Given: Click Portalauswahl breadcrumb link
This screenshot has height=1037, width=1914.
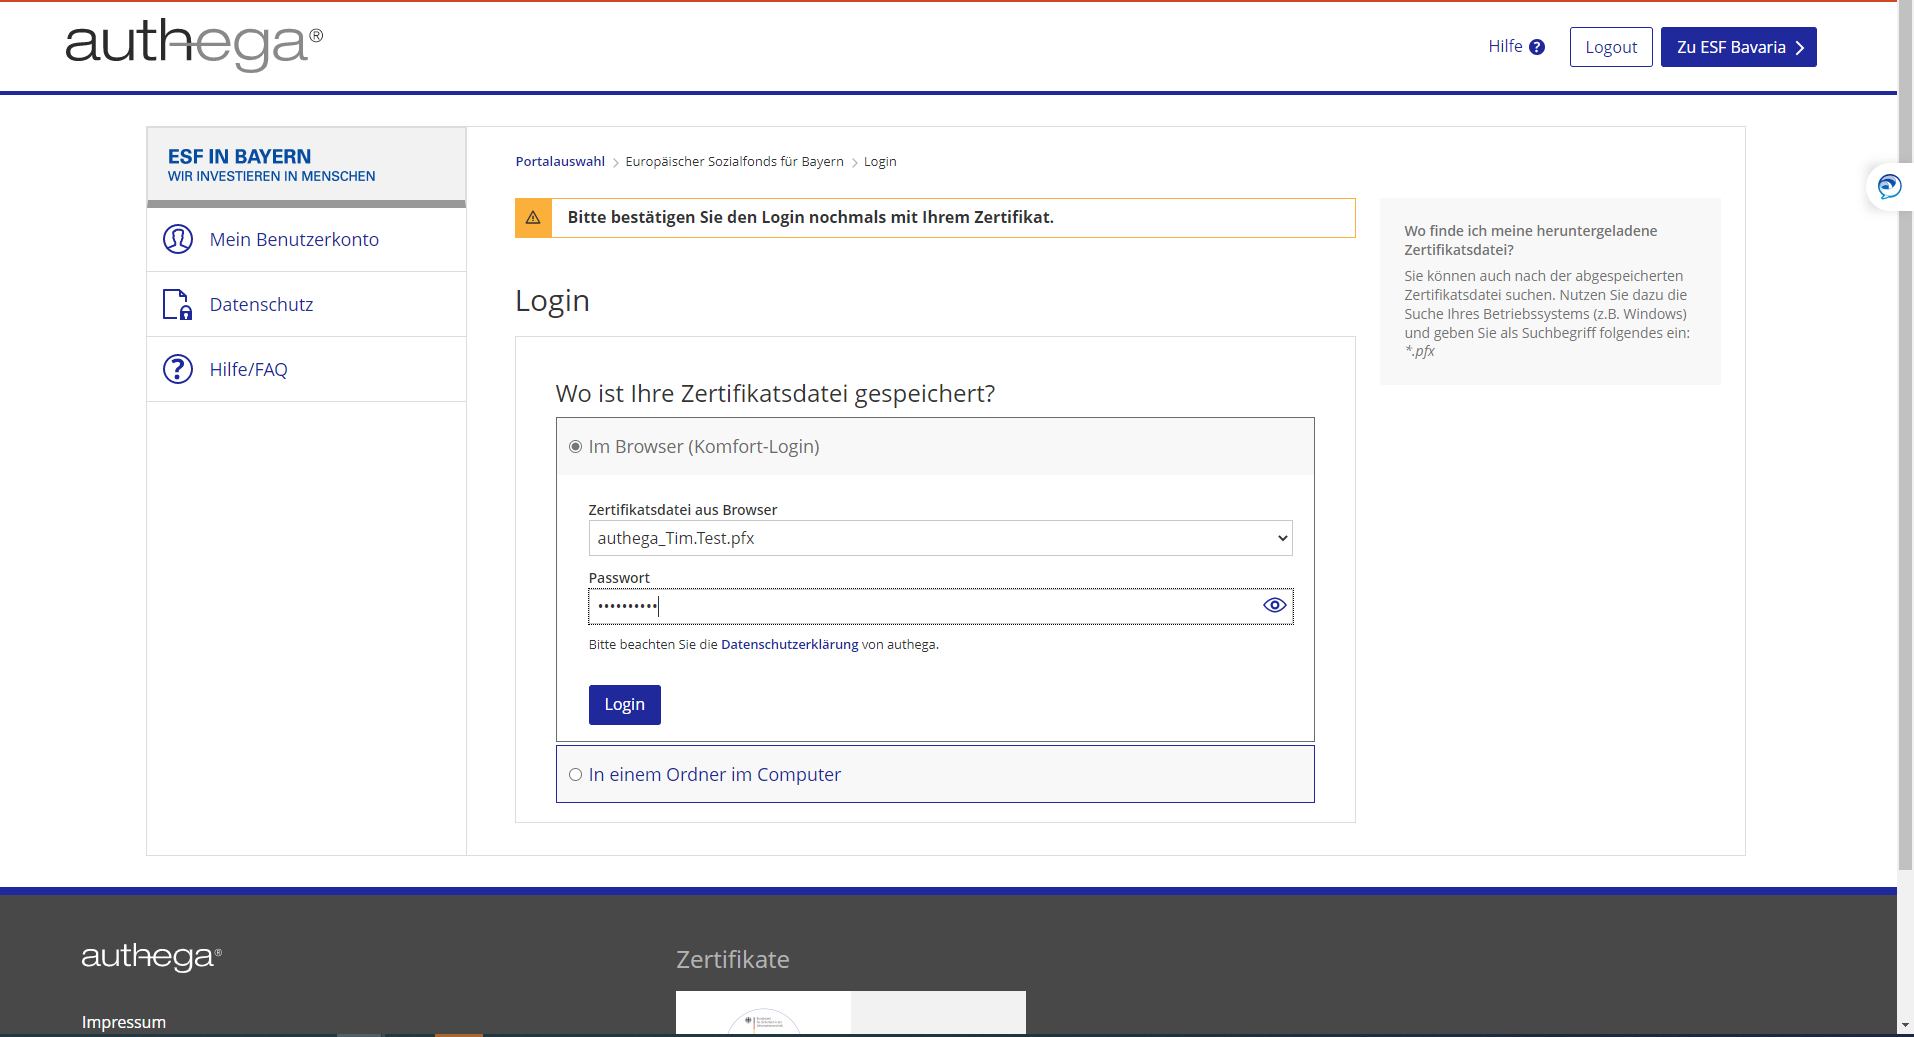Looking at the screenshot, I should (560, 162).
